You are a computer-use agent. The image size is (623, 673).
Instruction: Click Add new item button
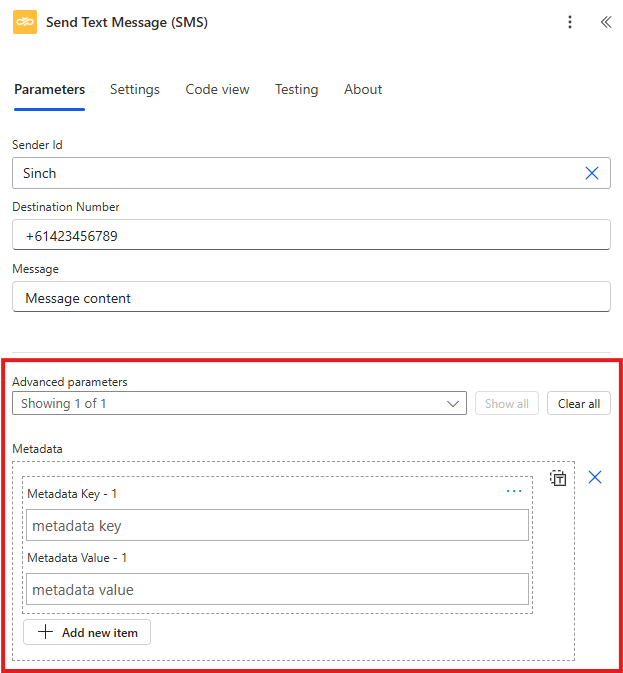point(87,632)
